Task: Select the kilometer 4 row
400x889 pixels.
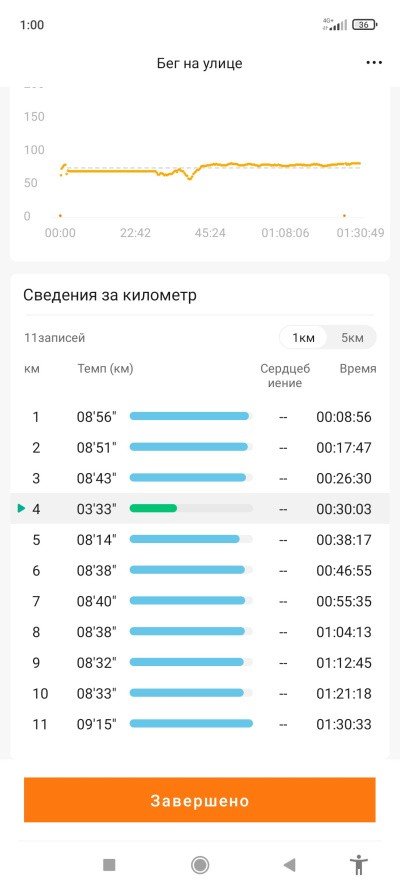Action: [199, 509]
